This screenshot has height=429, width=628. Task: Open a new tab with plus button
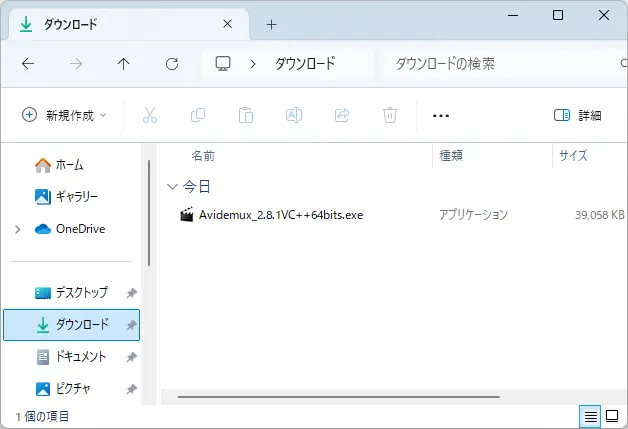[x=271, y=24]
